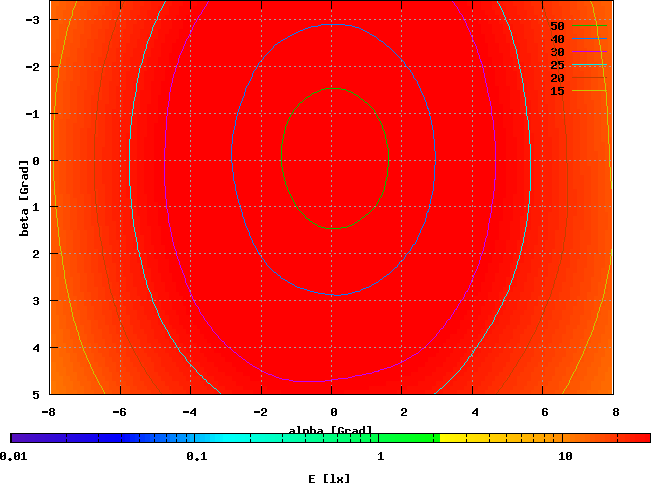Image resolution: width=651 pixels, height=483 pixels.
Task: Click the legend entry labeled 30
Action: point(557,52)
